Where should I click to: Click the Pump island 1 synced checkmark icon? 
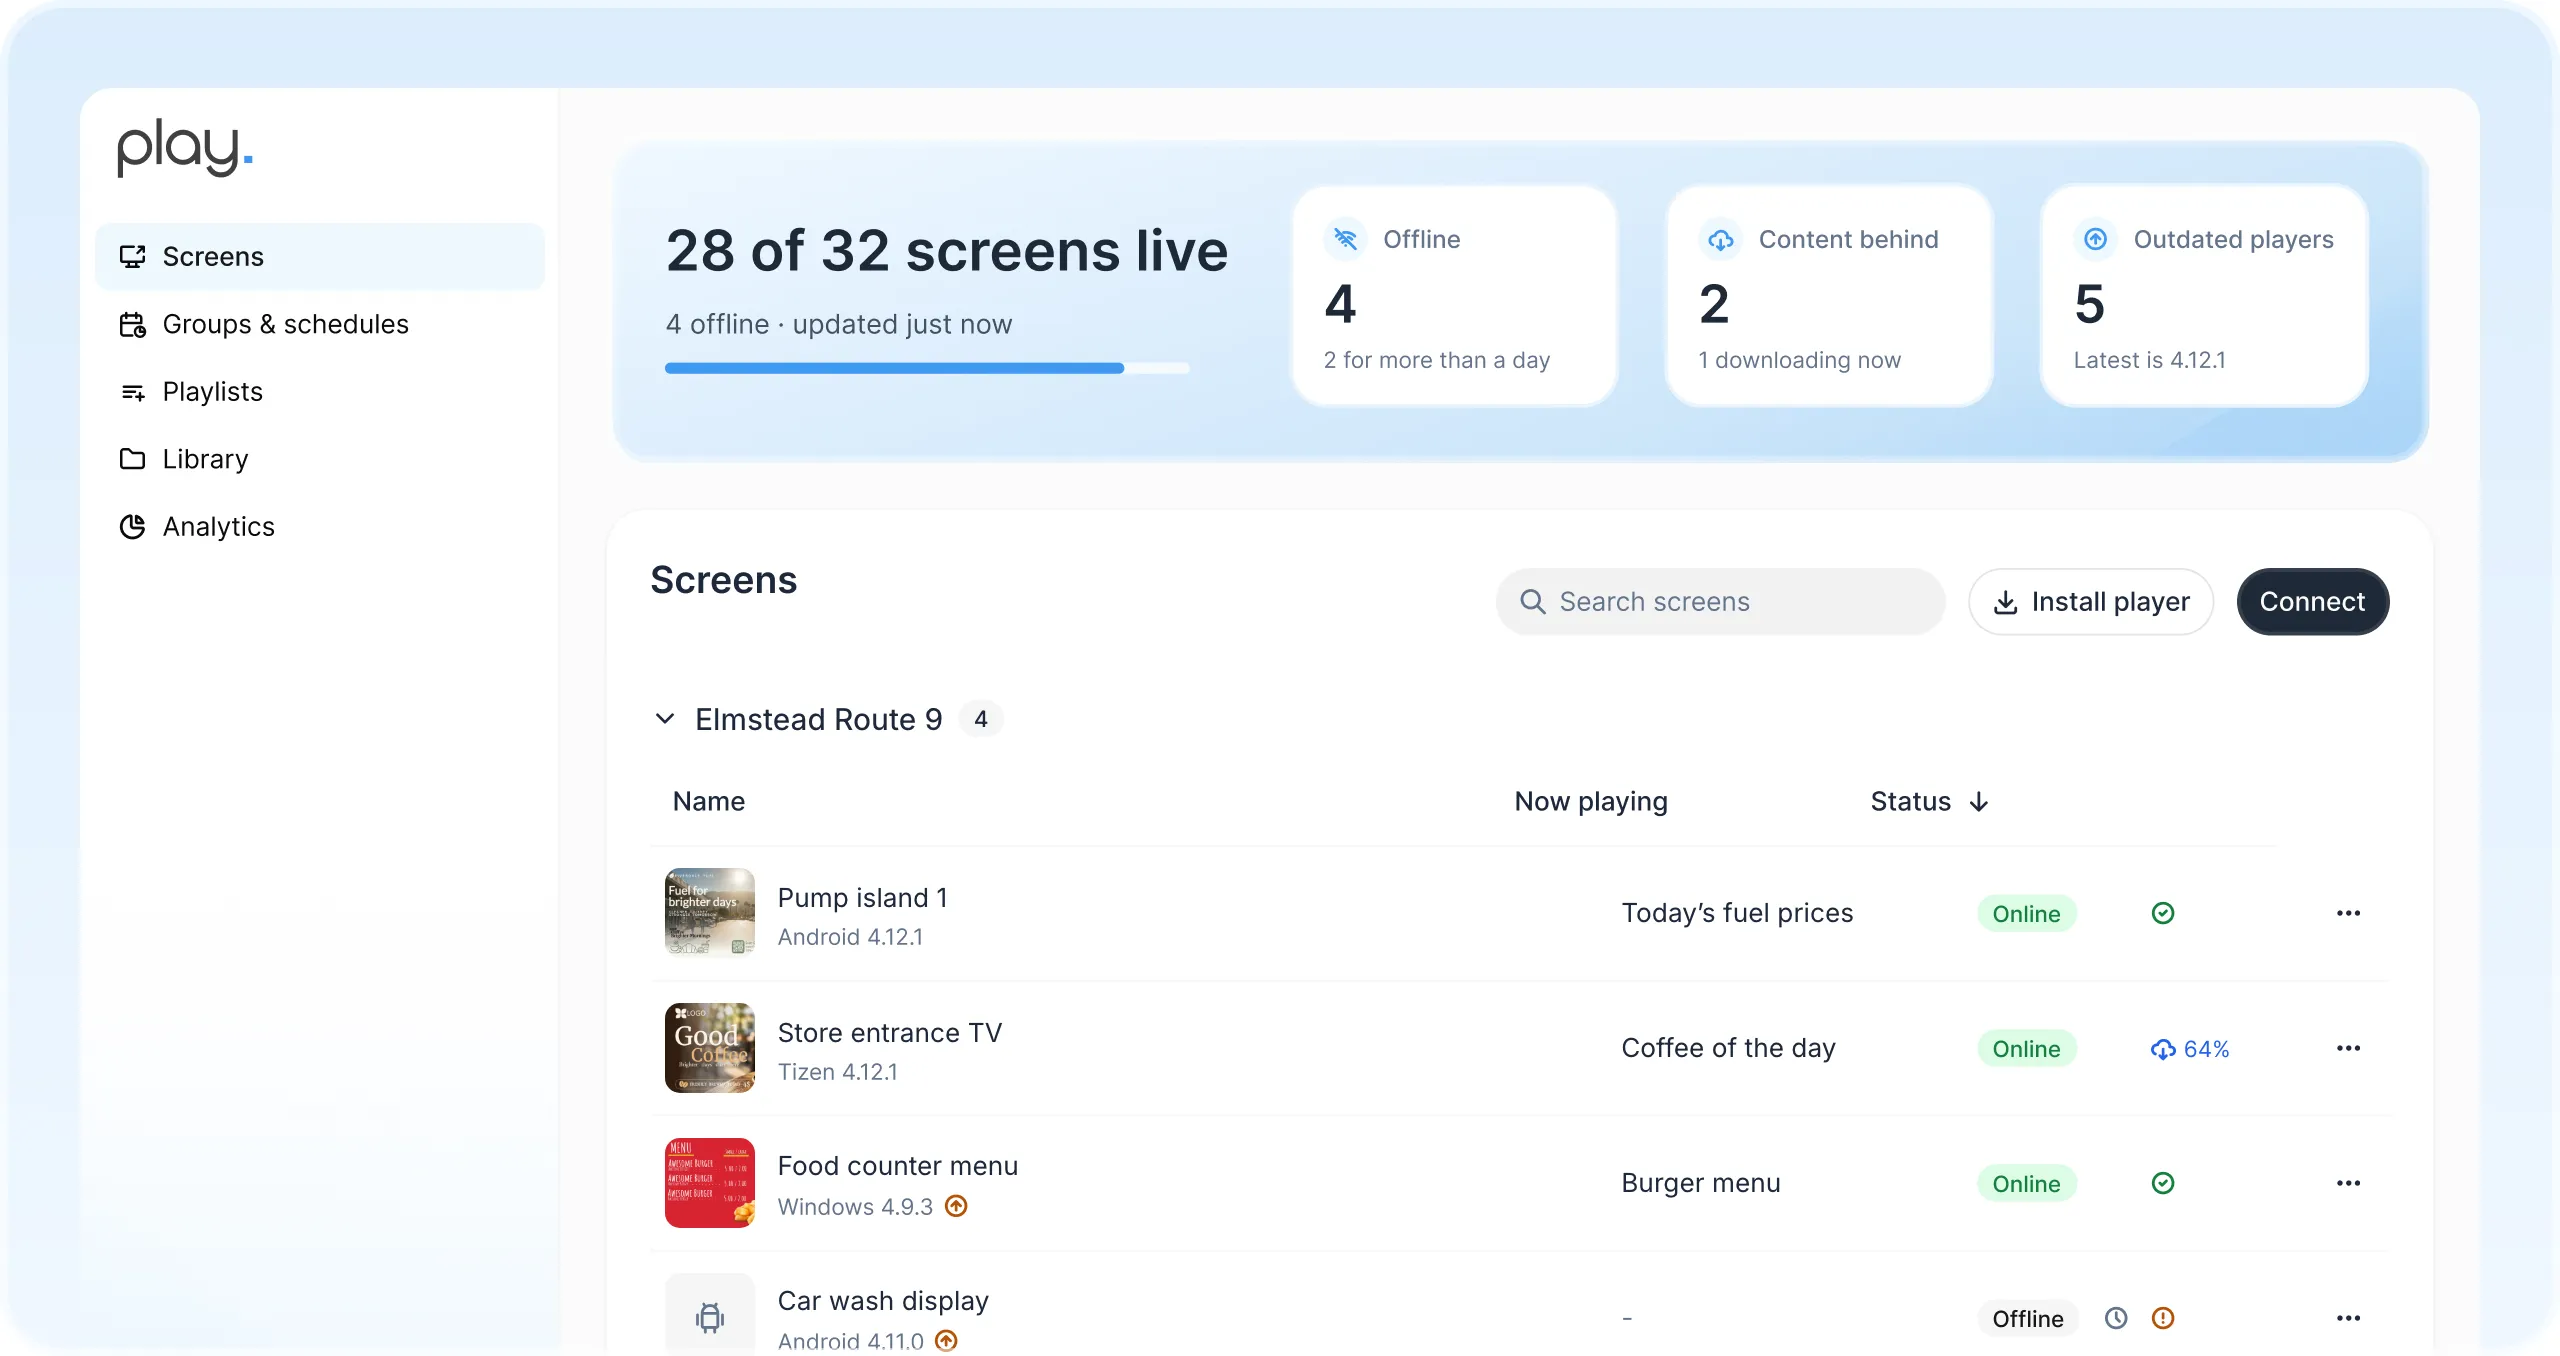point(2162,913)
